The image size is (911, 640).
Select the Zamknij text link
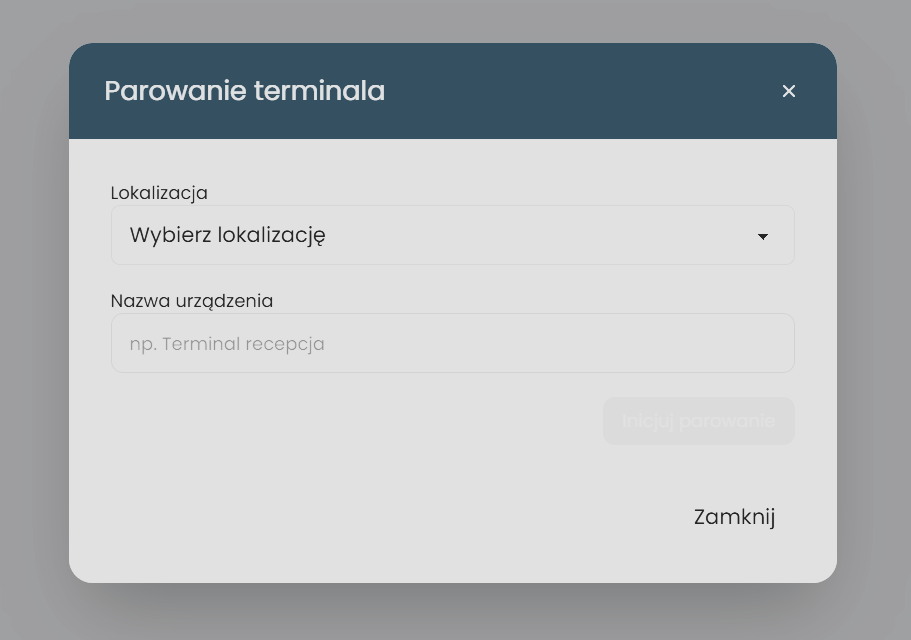click(x=734, y=517)
